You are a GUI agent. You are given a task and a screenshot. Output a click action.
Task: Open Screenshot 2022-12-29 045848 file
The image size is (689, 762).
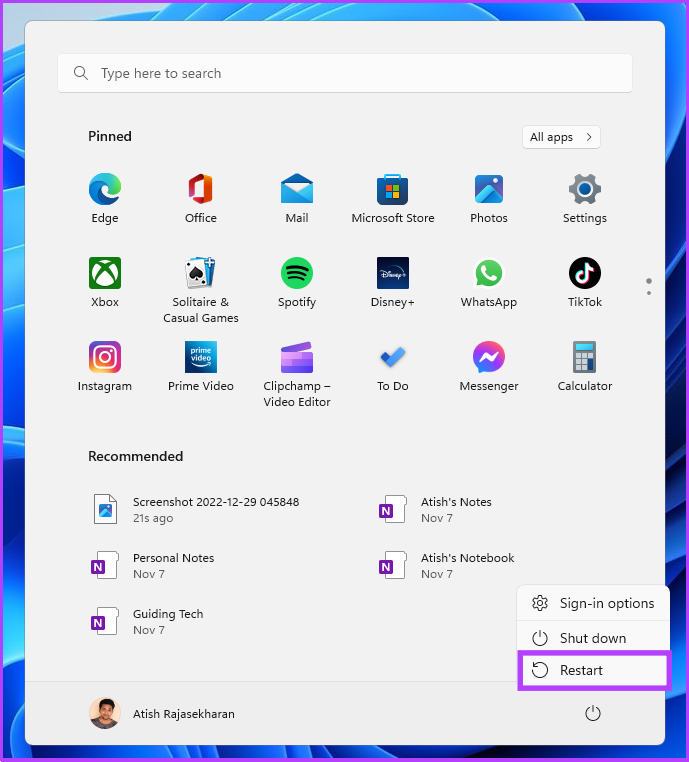196,510
